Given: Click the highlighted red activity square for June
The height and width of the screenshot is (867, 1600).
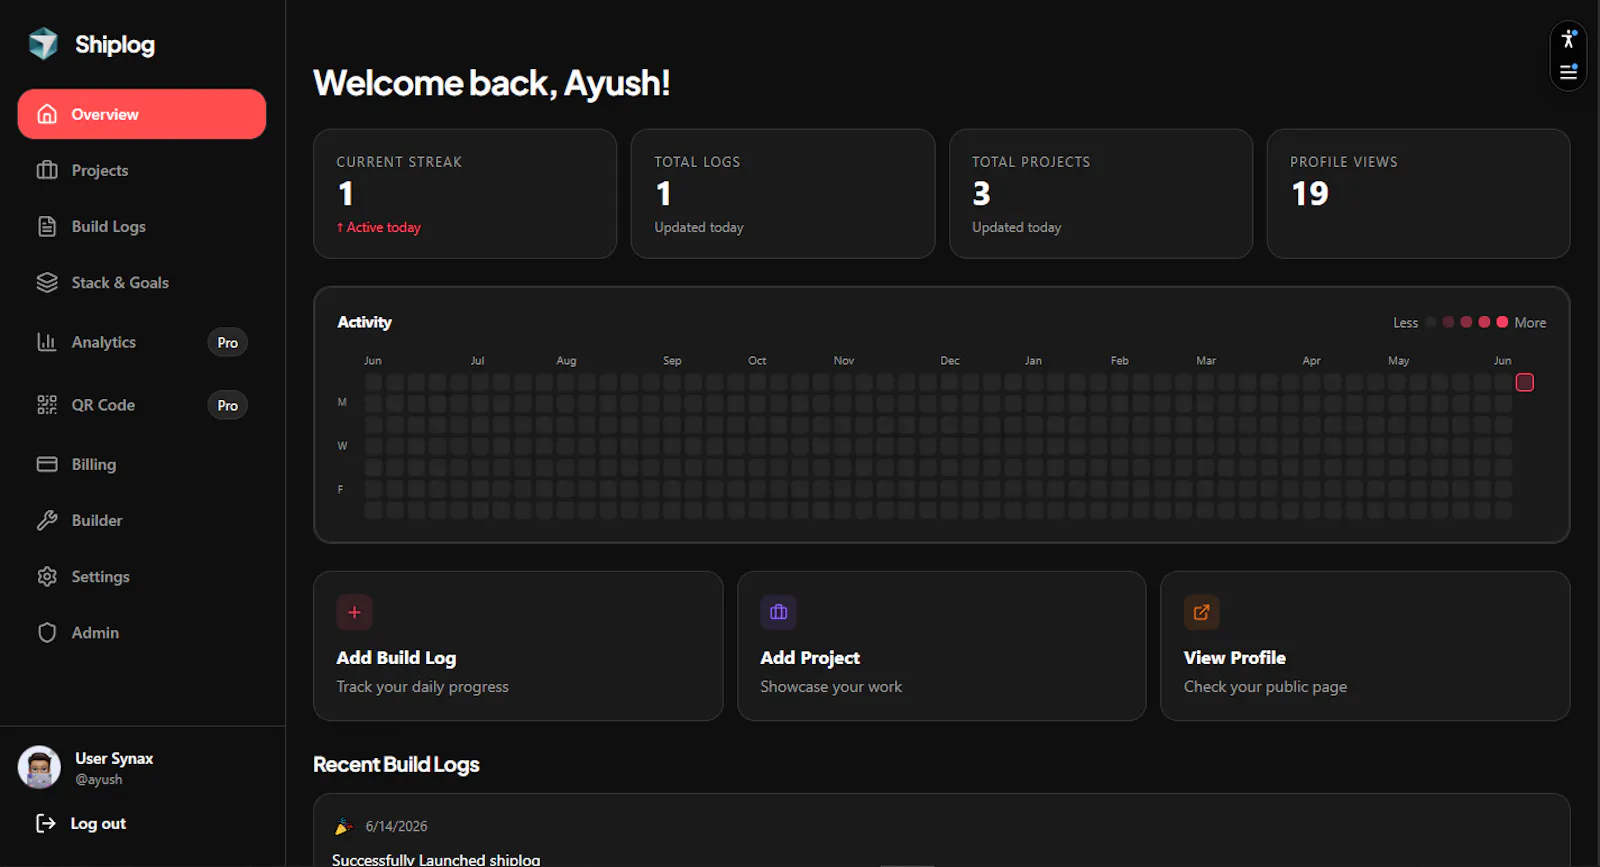Looking at the screenshot, I should point(1525,382).
